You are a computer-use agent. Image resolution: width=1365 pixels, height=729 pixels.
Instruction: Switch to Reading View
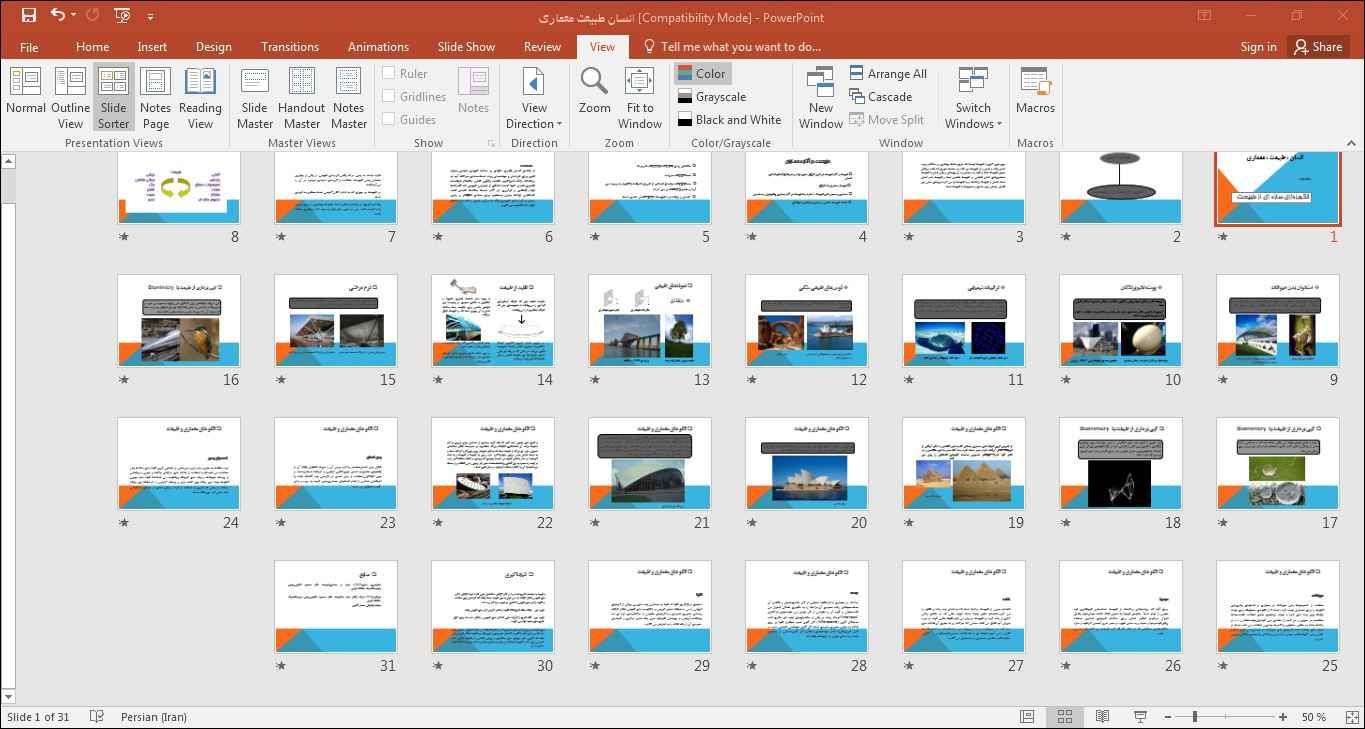pos(200,96)
